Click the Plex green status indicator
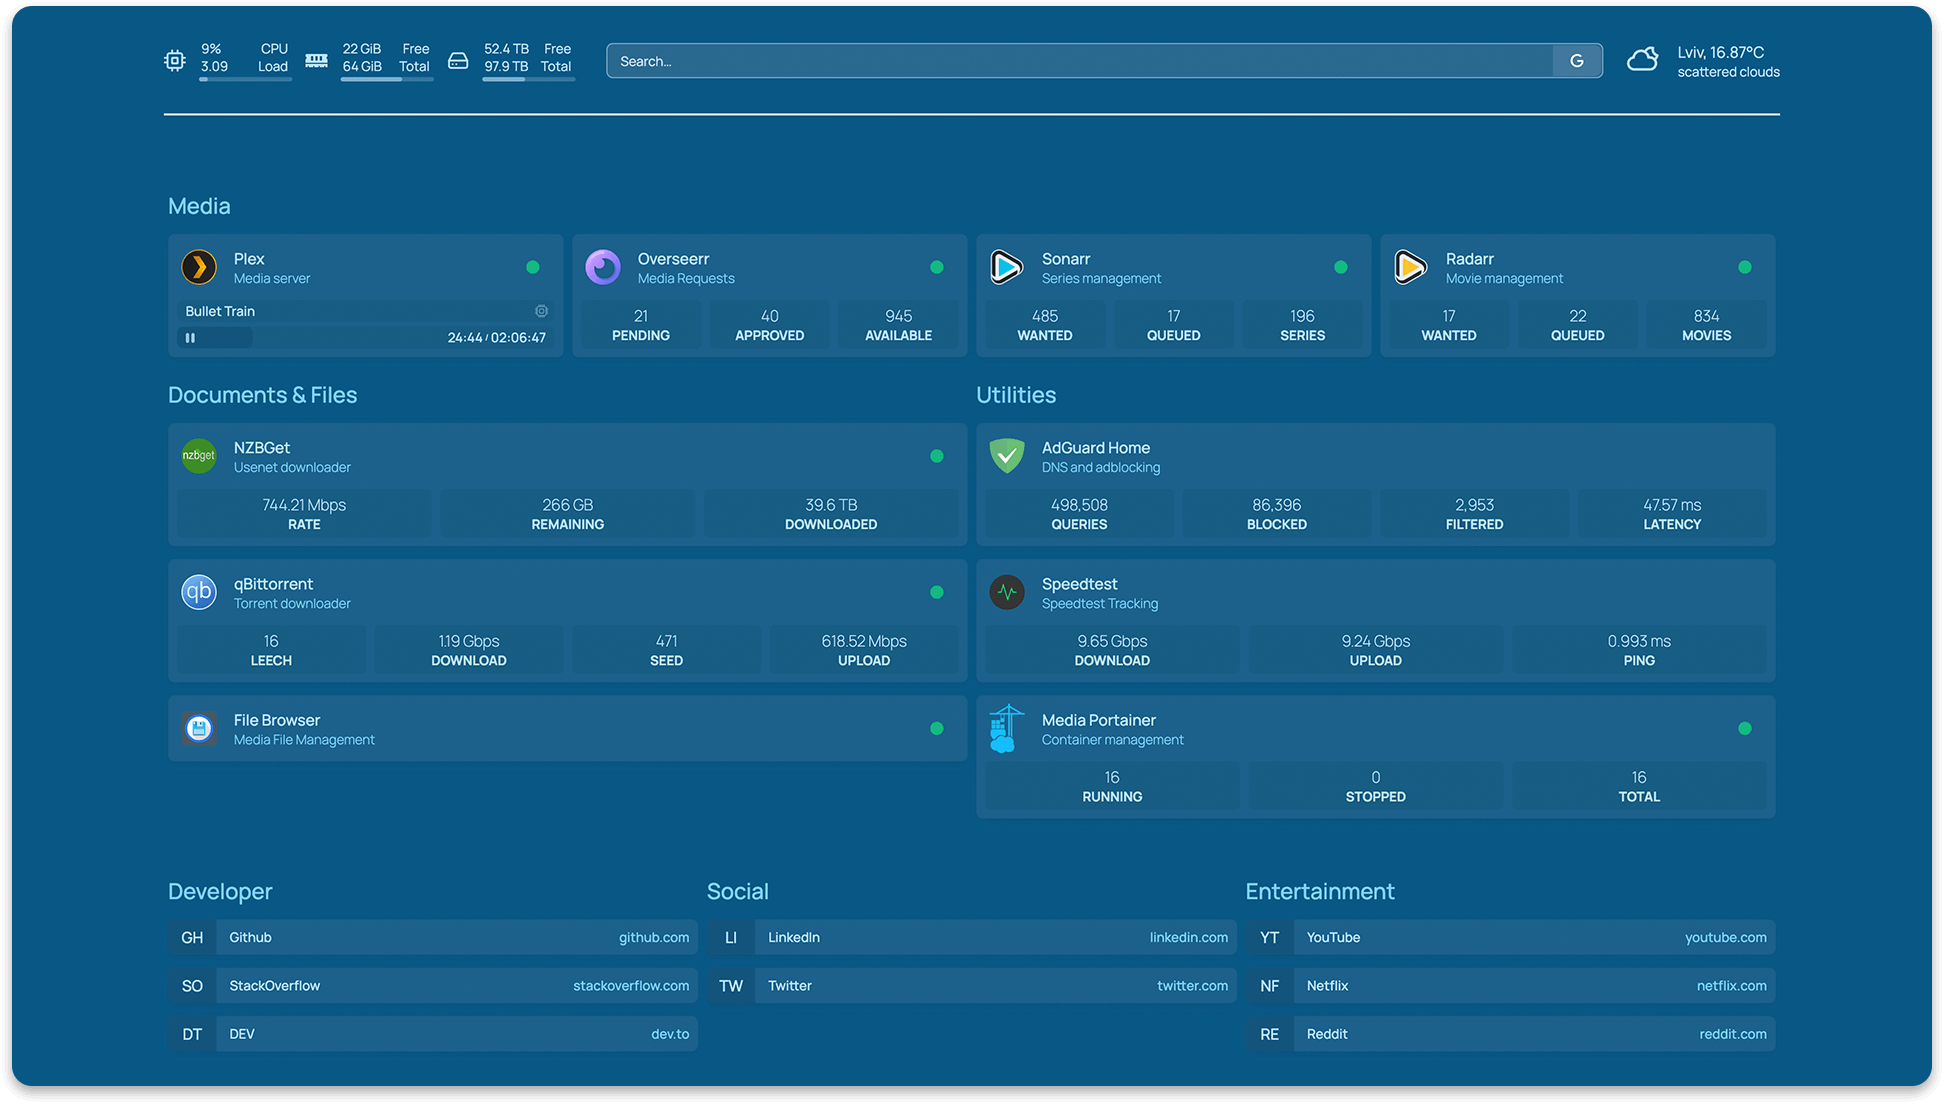The image size is (1944, 1104). (533, 267)
